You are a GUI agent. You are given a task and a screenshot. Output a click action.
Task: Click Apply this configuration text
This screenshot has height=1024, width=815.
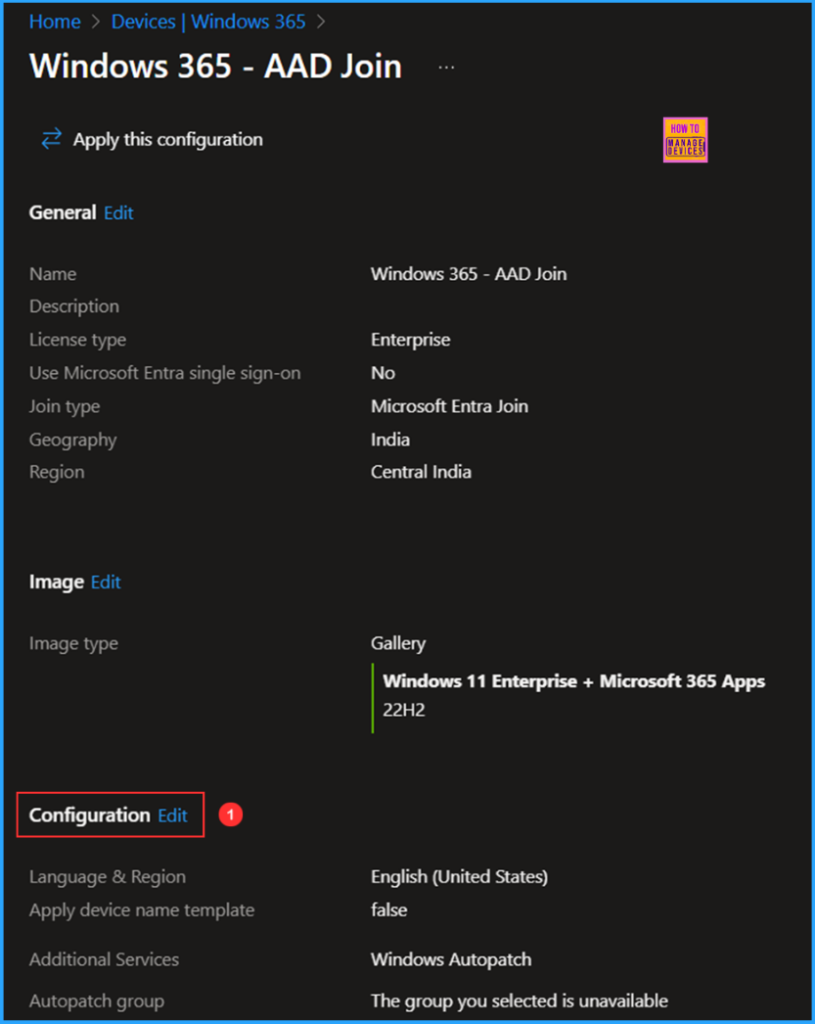168,140
